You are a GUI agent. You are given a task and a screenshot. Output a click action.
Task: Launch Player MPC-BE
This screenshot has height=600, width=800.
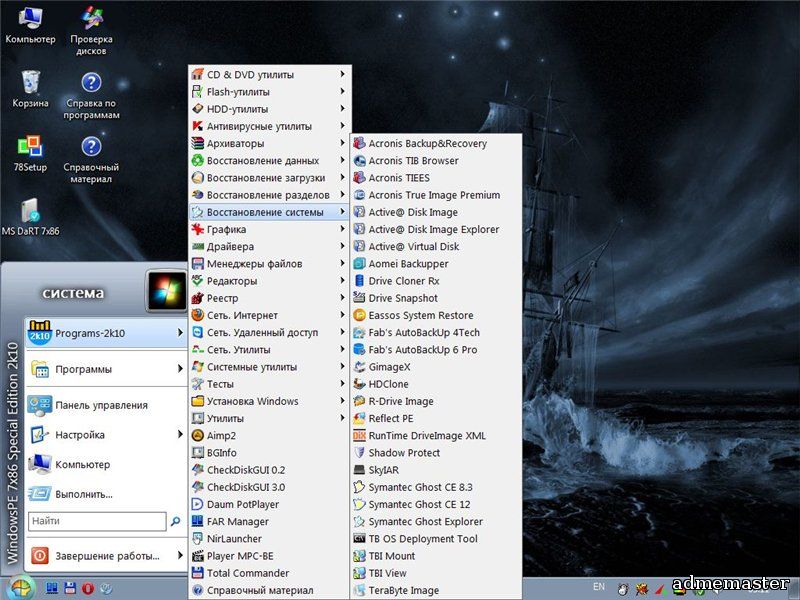pyautogui.click(x=269, y=556)
